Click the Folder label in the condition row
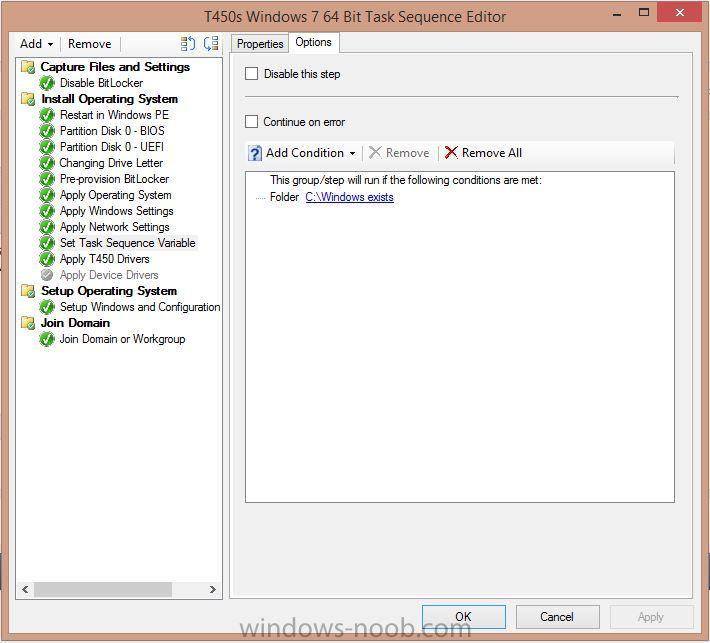 tap(284, 197)
